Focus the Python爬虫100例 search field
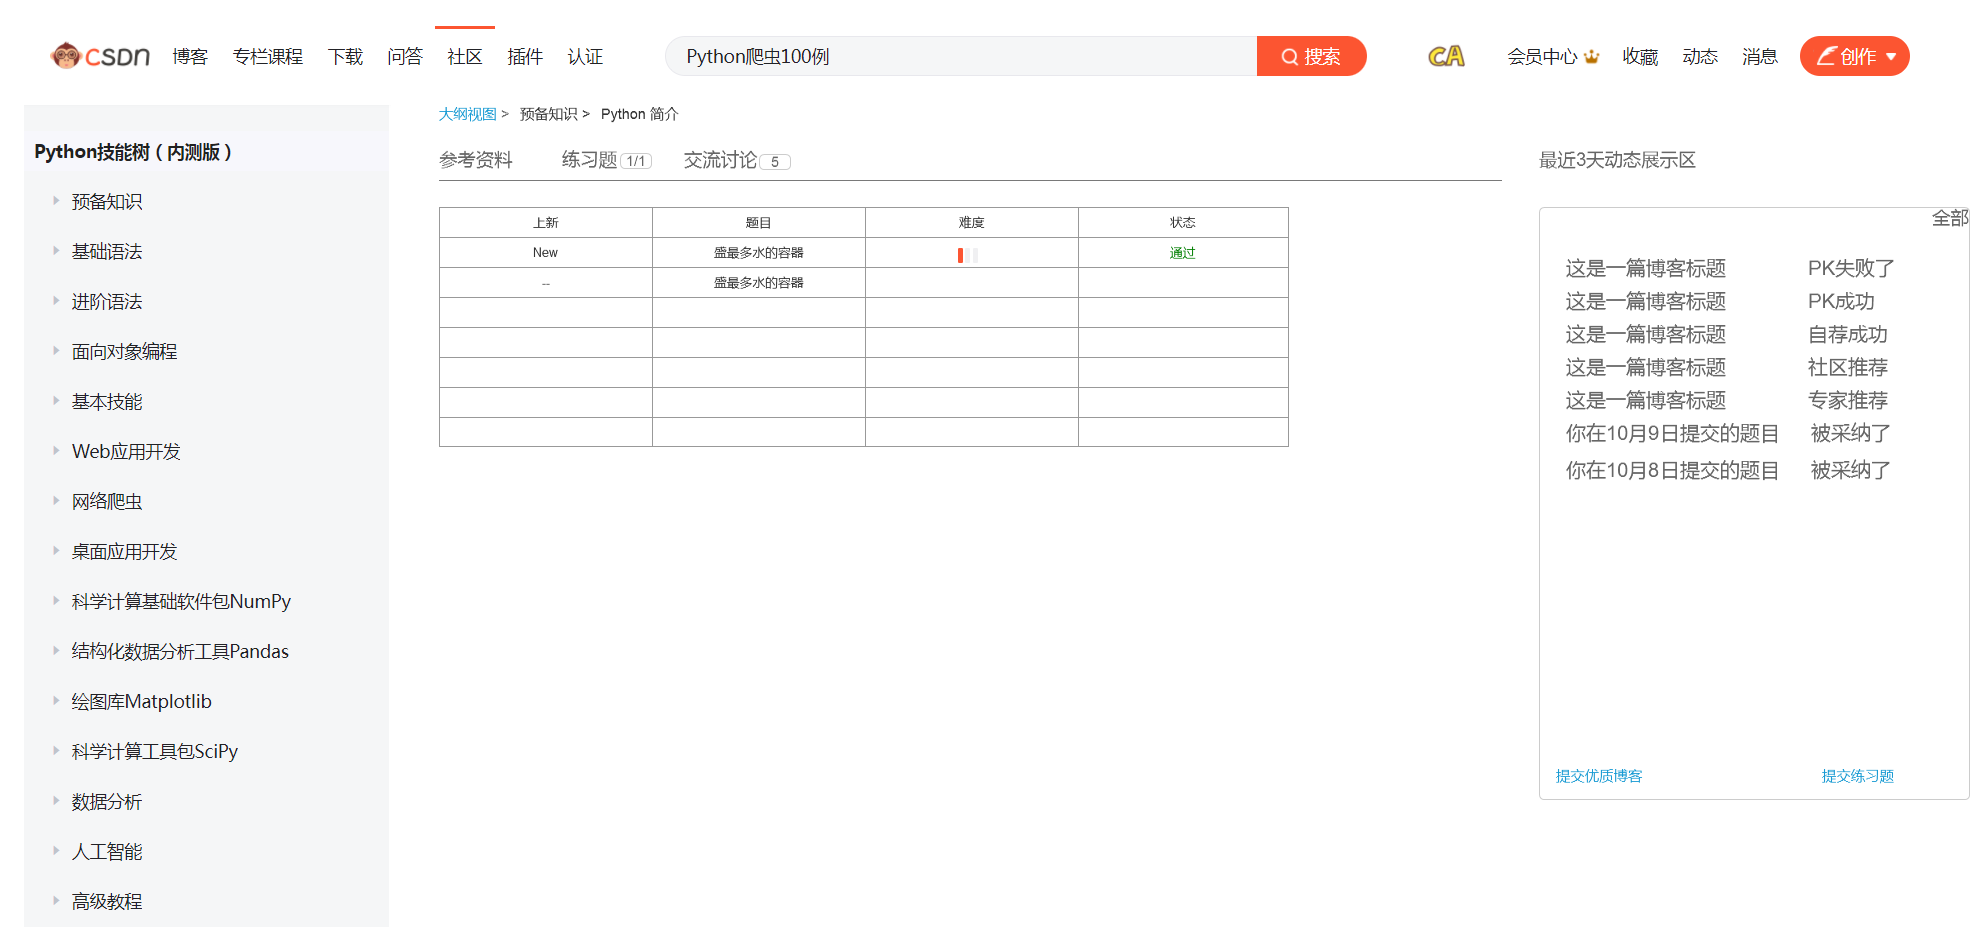Screen dimensions: 1970x927 (x=961, y=56)
